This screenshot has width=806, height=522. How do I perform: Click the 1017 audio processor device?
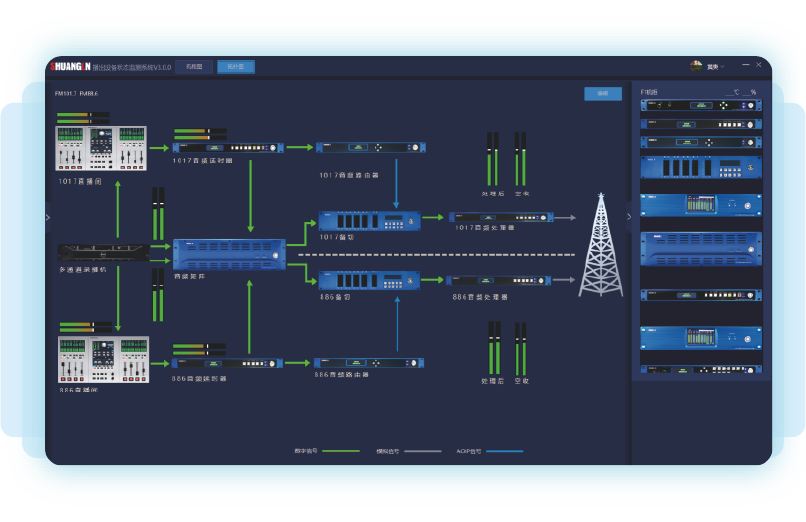click(500, 217)
